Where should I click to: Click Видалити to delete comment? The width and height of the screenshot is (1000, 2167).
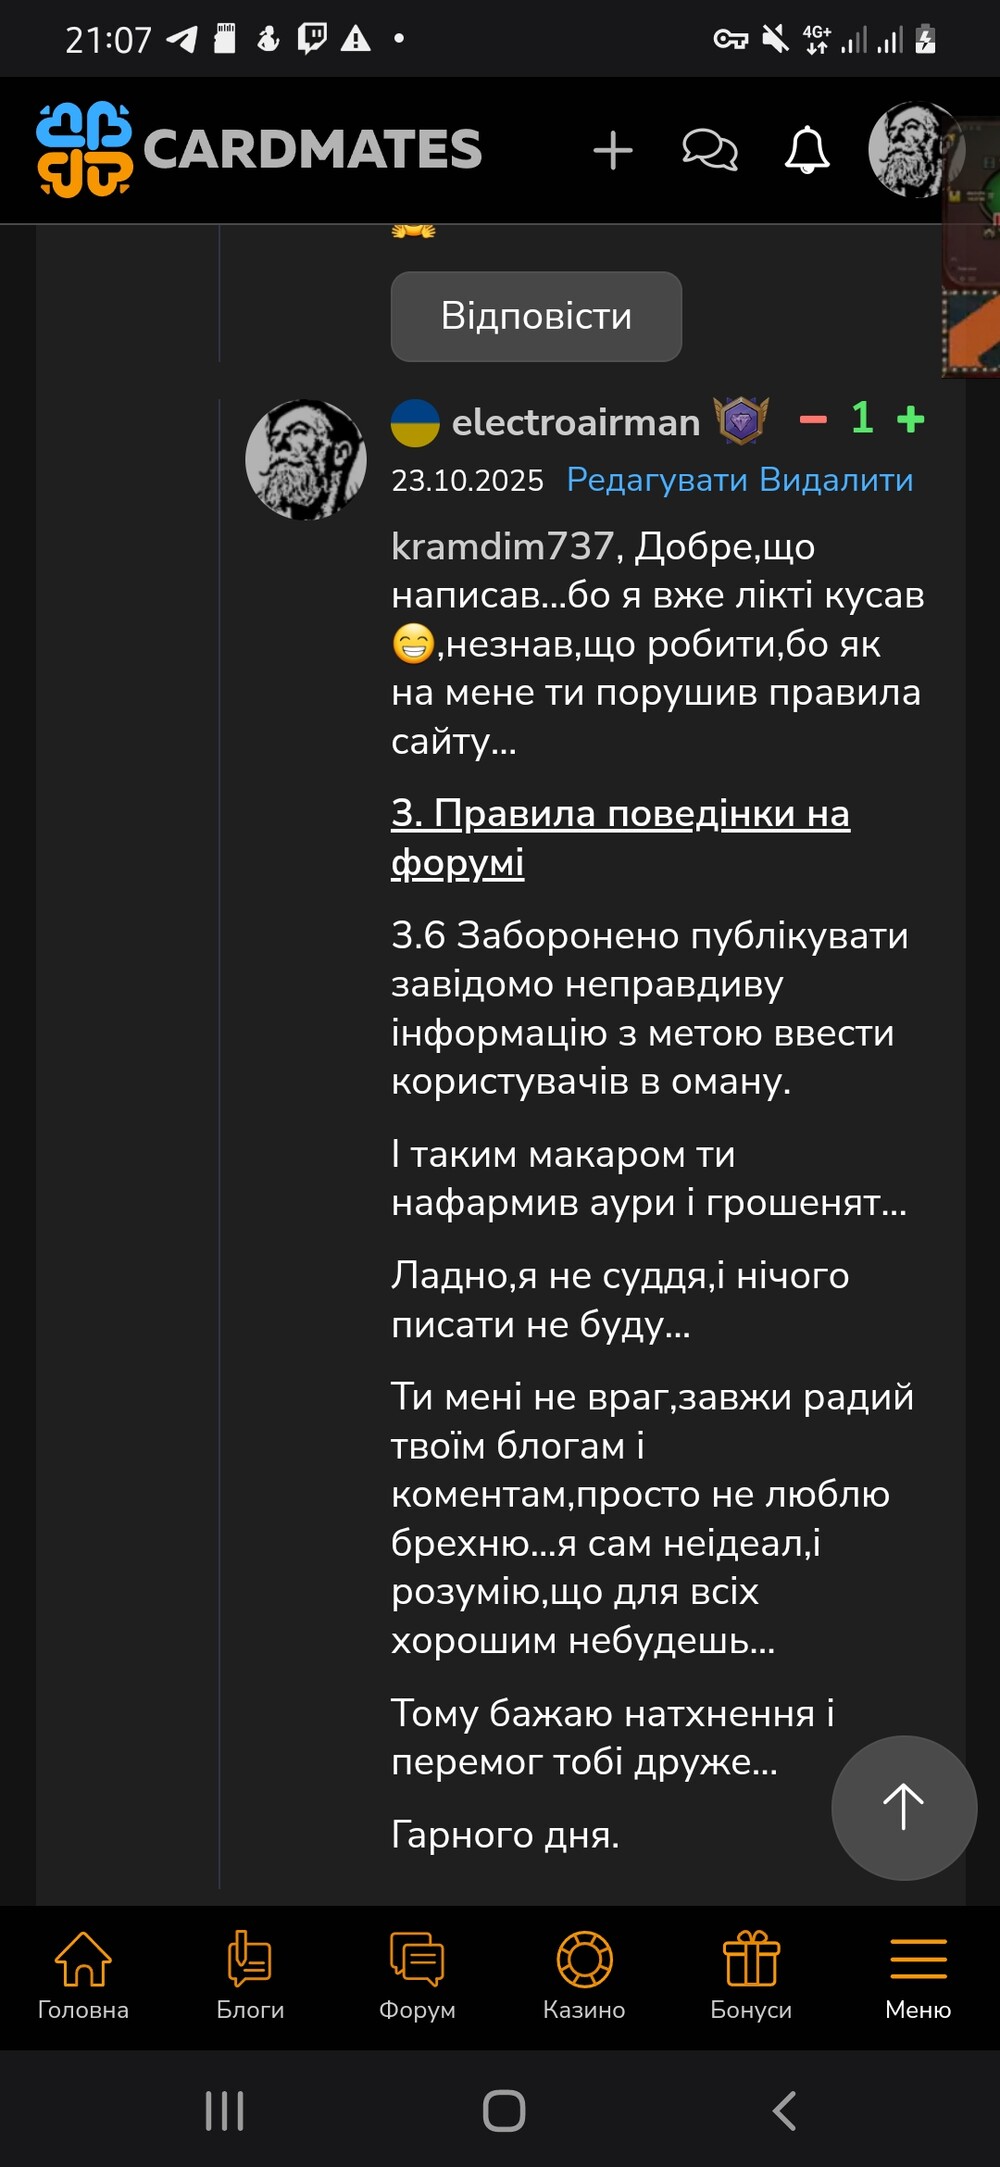pos(836,480)
